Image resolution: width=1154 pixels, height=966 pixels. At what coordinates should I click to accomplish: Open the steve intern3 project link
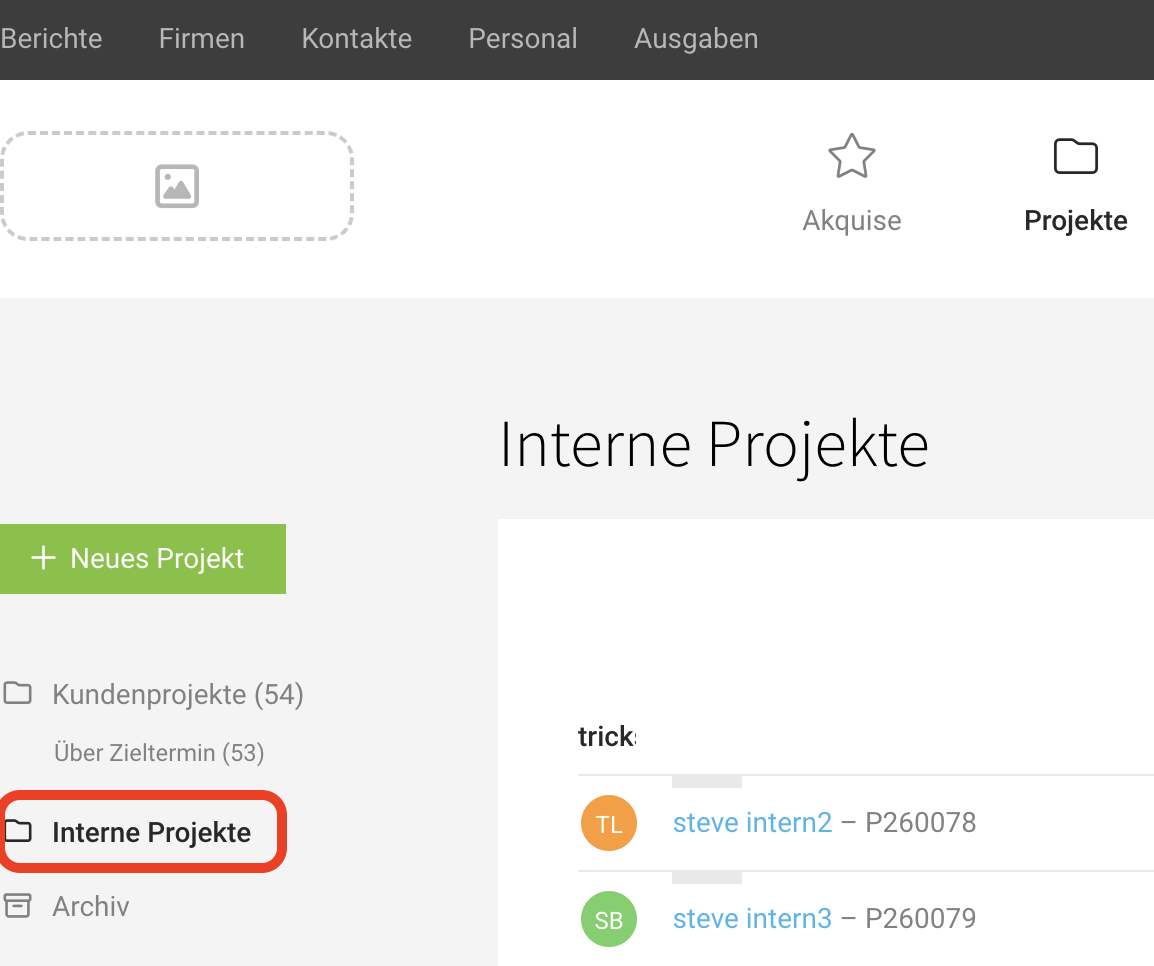pyautogui.click(x=752, y=918)
